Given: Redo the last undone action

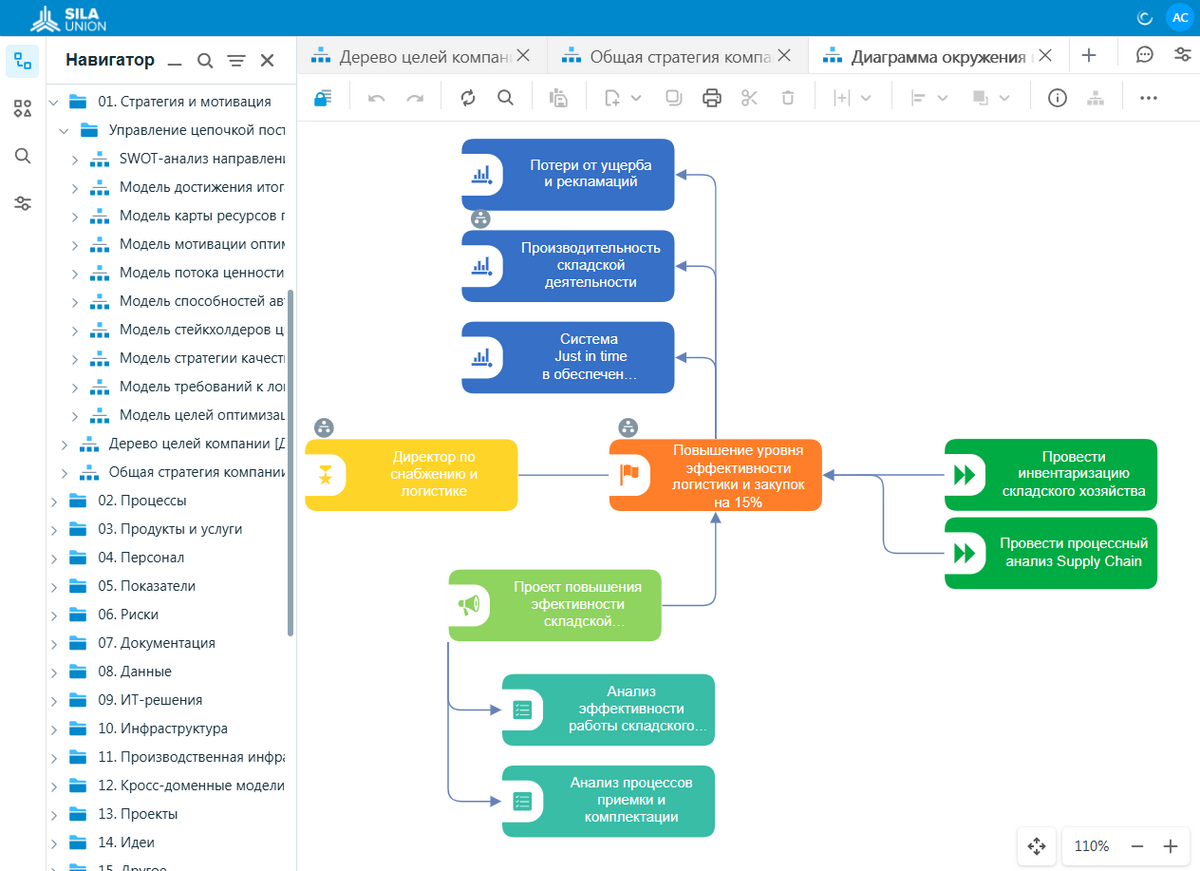Looking at the screenshot, I should click(x=415, y=98).
